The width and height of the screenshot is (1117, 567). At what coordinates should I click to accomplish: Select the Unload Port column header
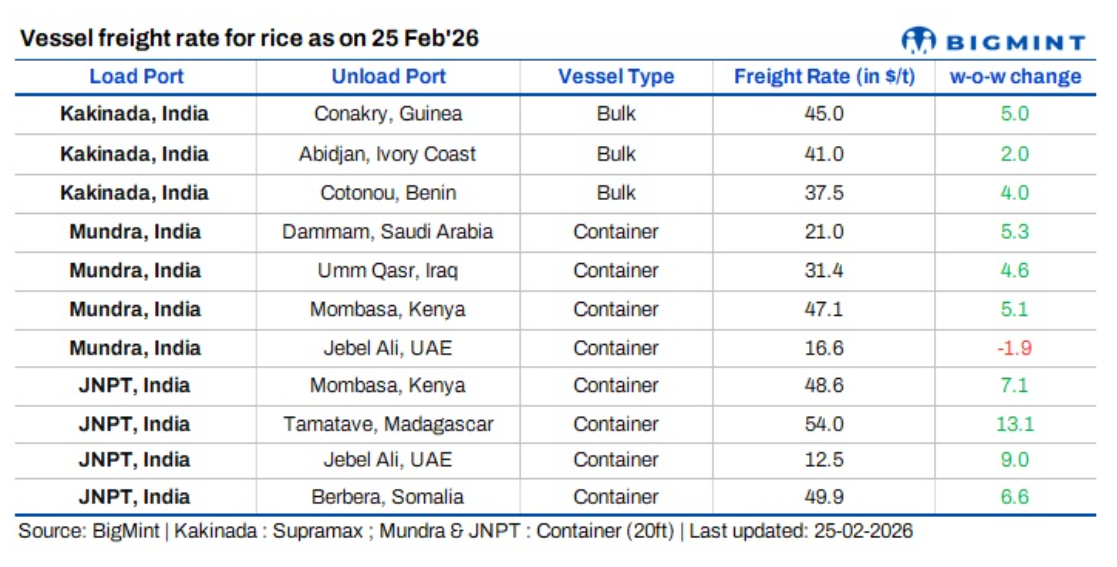click(x=388, y=76)
